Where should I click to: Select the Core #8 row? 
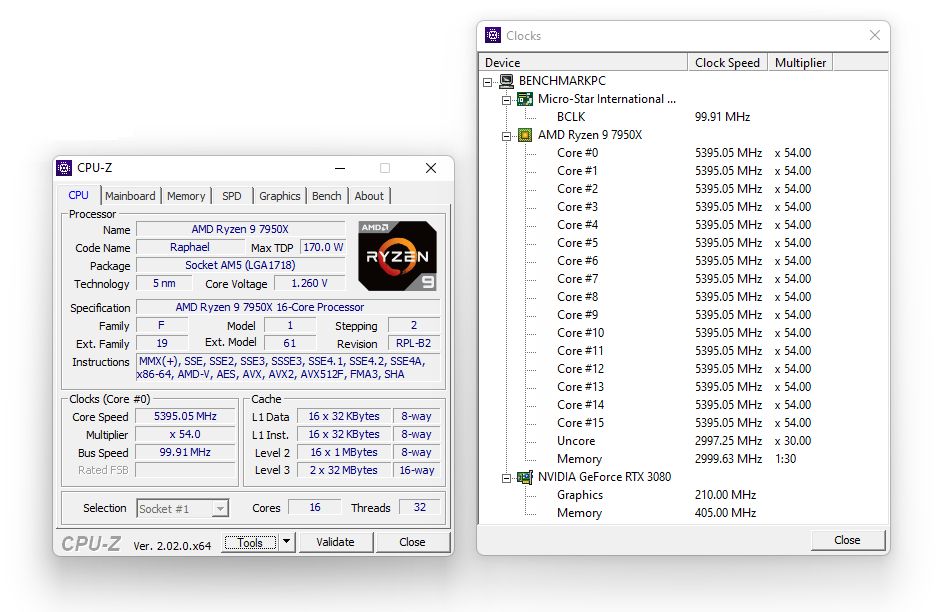pyautogui.click(x=683, y=297)
